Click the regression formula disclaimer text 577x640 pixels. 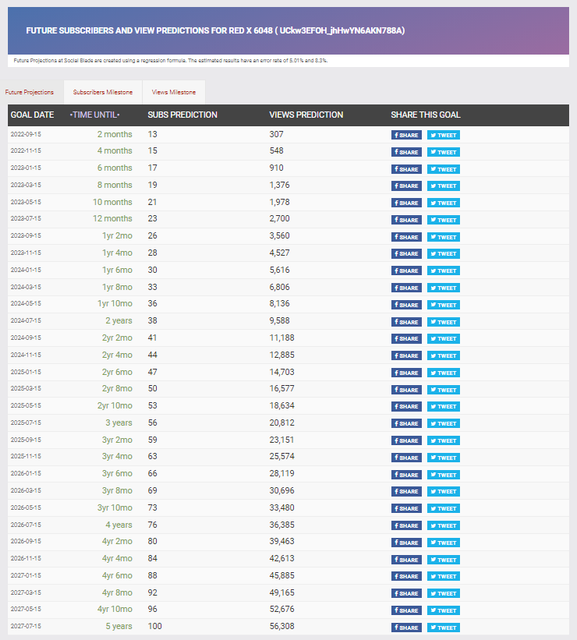[171, 60]
